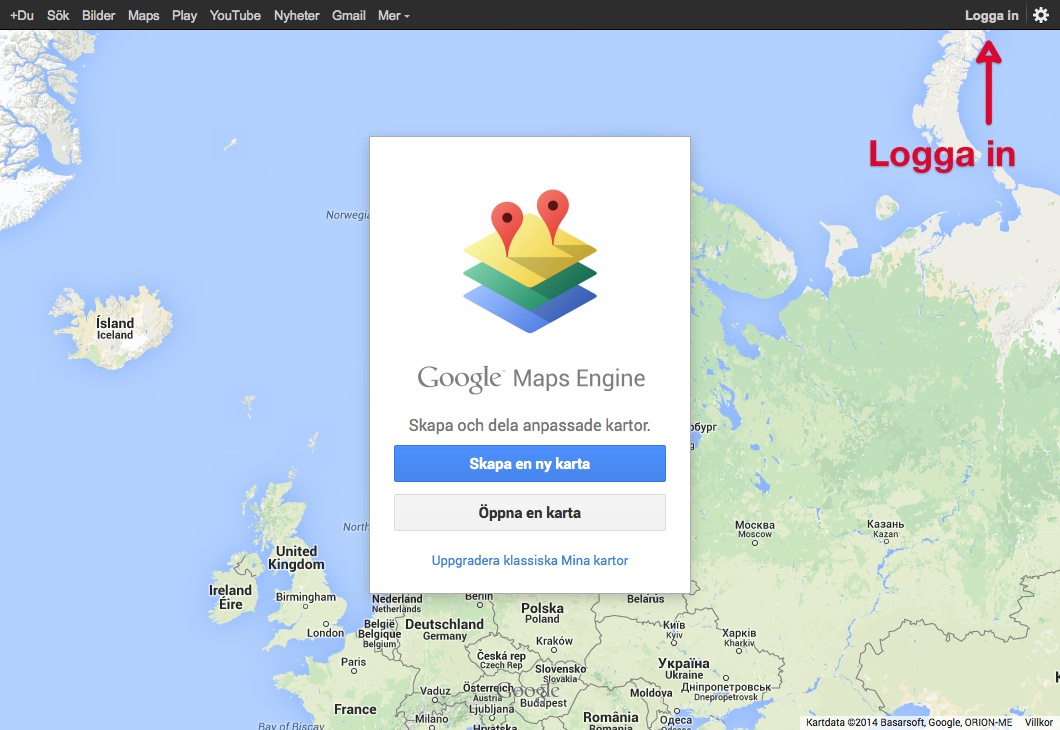Image resolution: width=1060 pixels, height=730 pixels.
Task: Click the Birmingham city label
Action: [x=306, y=597]
